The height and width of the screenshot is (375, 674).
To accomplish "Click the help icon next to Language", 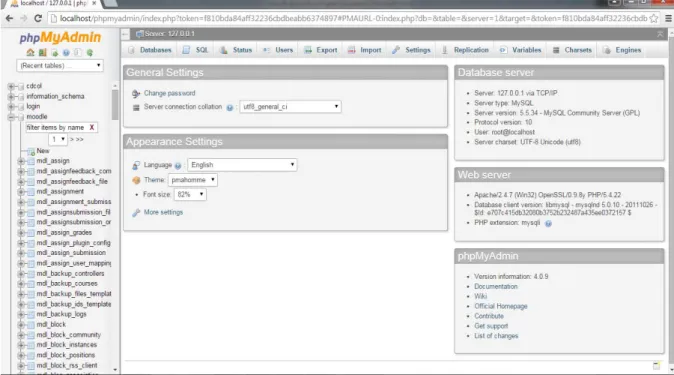I will [178, 166].
